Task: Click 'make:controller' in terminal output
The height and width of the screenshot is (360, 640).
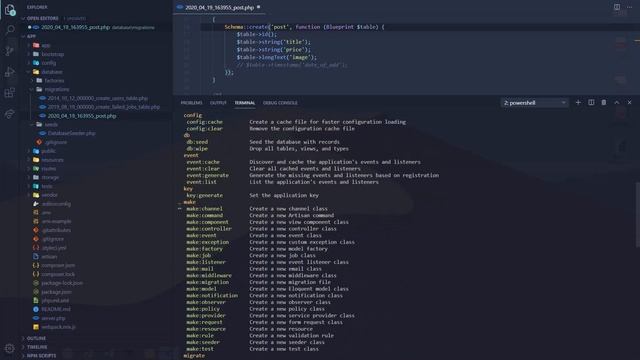Action: [x=209, y=229]
